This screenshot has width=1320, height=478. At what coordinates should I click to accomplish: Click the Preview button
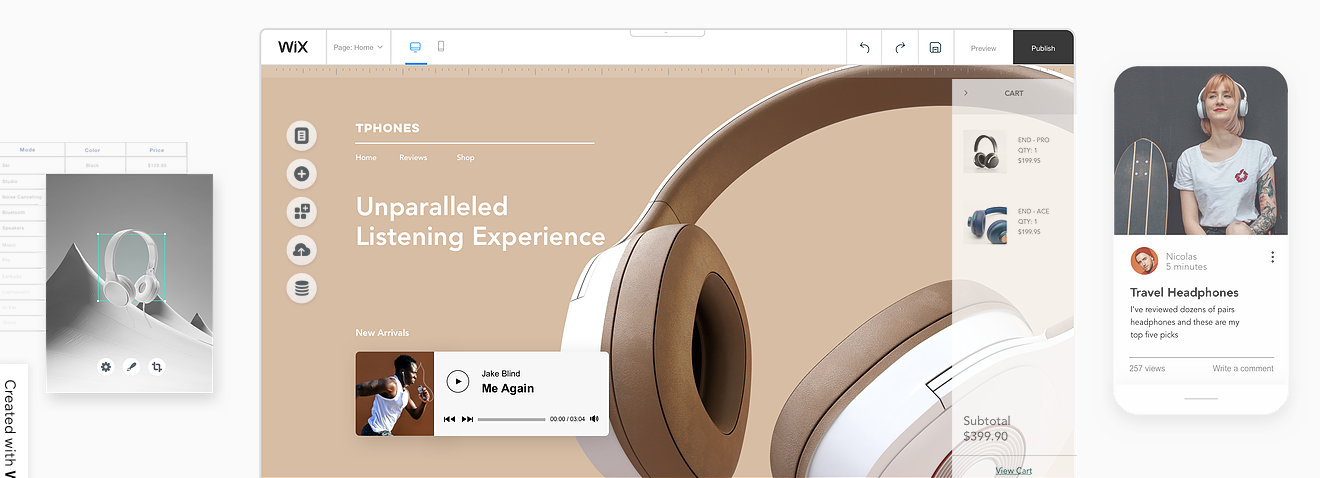tap(984, 48)
